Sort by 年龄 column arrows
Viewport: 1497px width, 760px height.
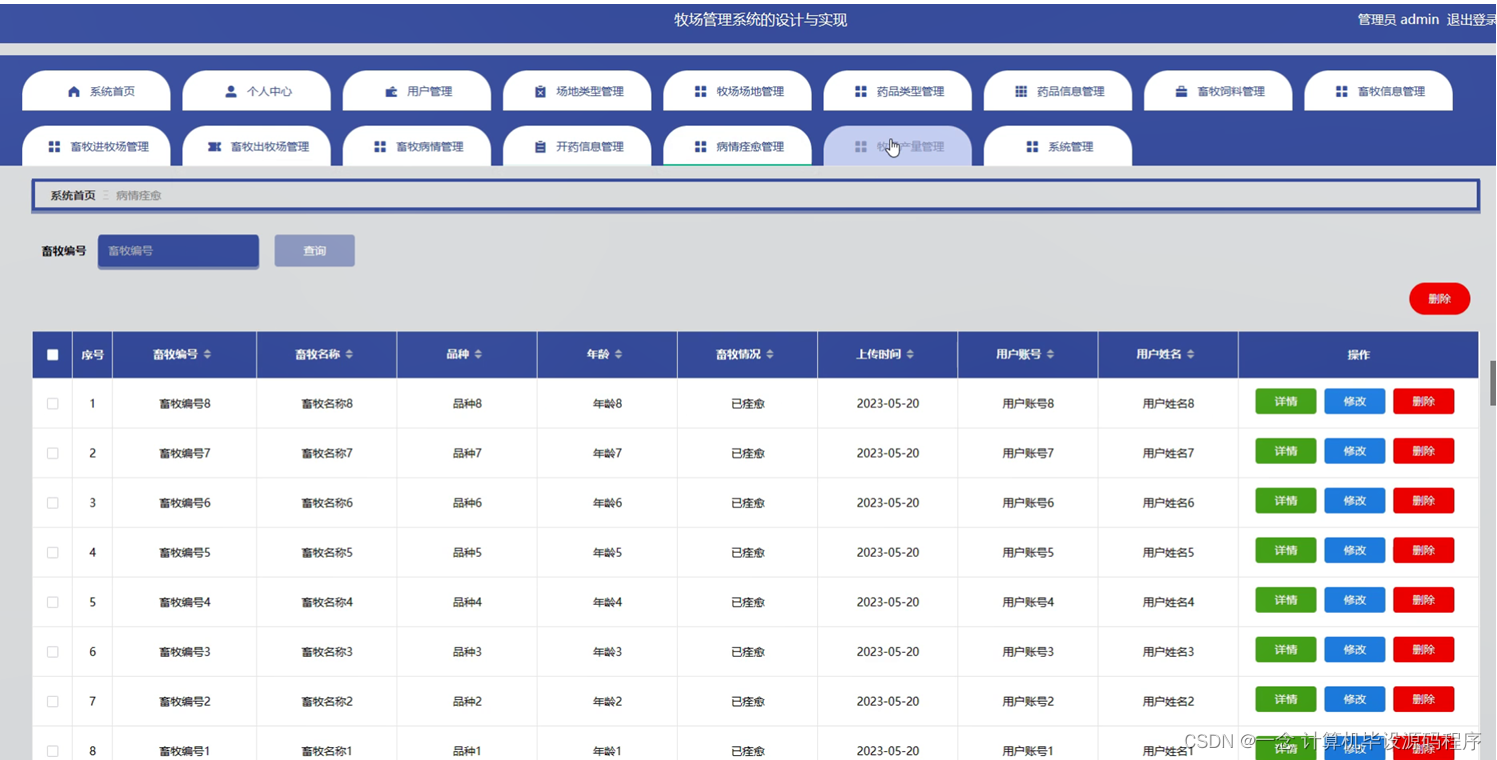coord(618,355)
